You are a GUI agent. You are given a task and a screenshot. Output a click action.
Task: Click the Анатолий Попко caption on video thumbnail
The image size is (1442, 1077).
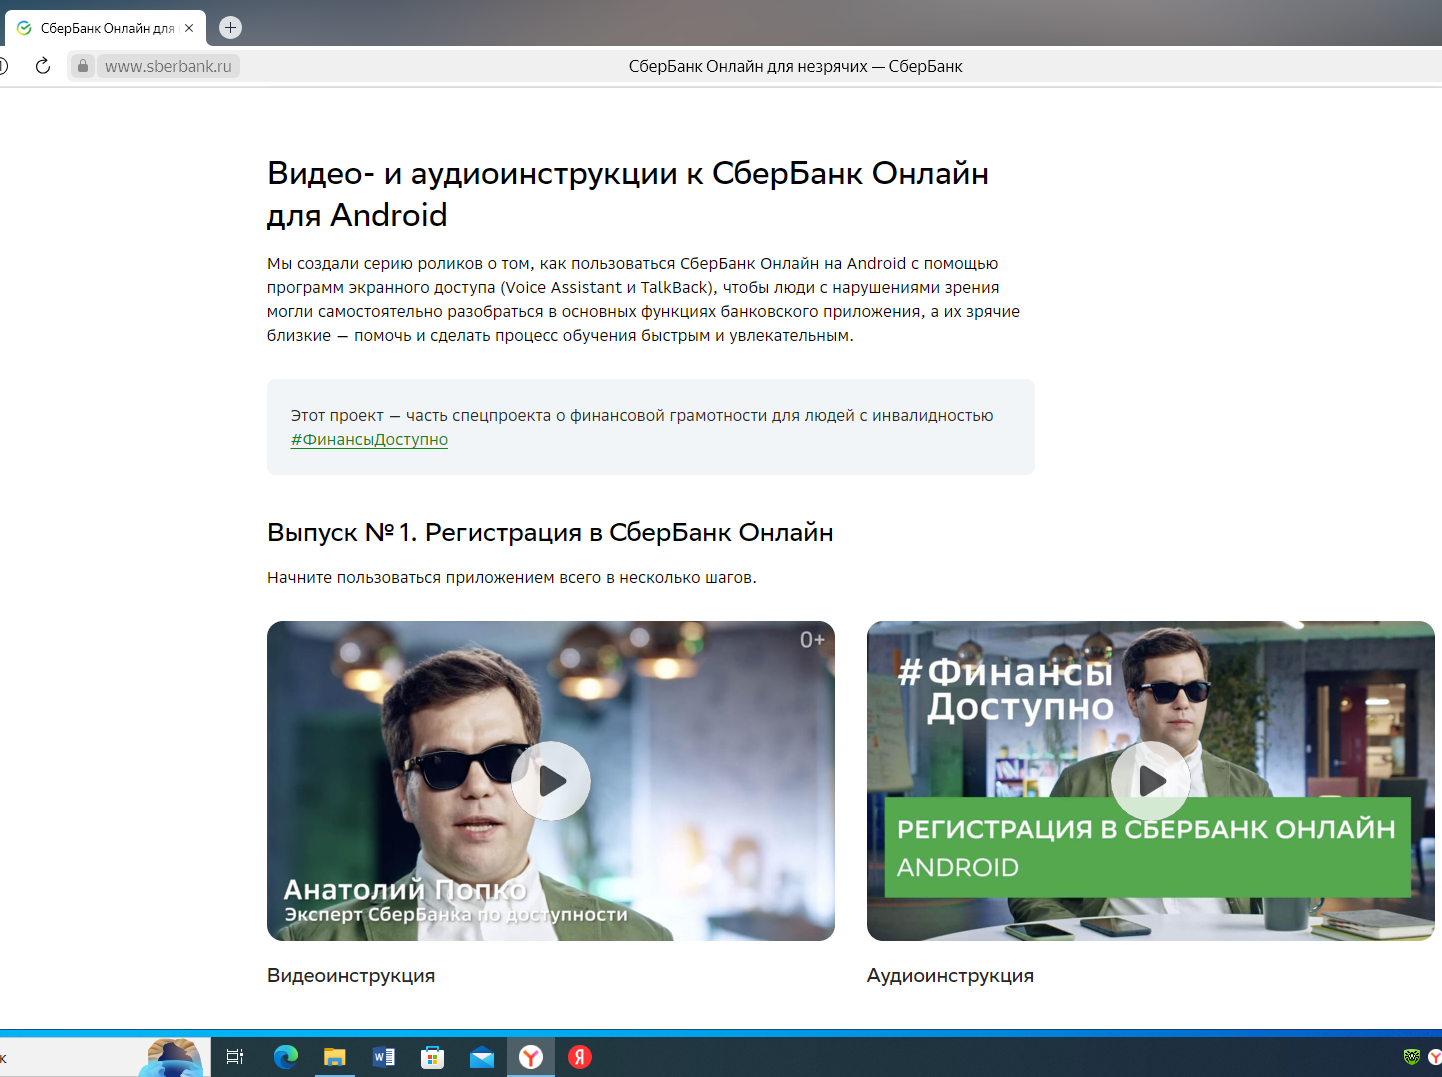point(405,889)
